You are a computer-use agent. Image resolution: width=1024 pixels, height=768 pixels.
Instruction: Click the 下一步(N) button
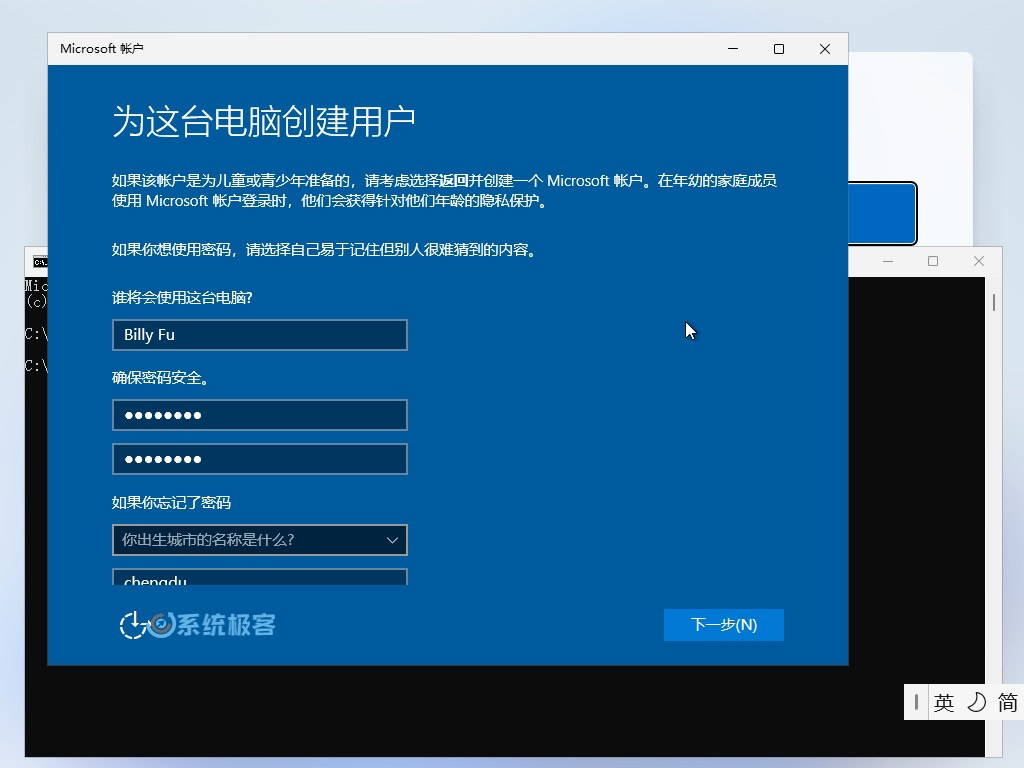pyautogui.click(x=724, y=625)
